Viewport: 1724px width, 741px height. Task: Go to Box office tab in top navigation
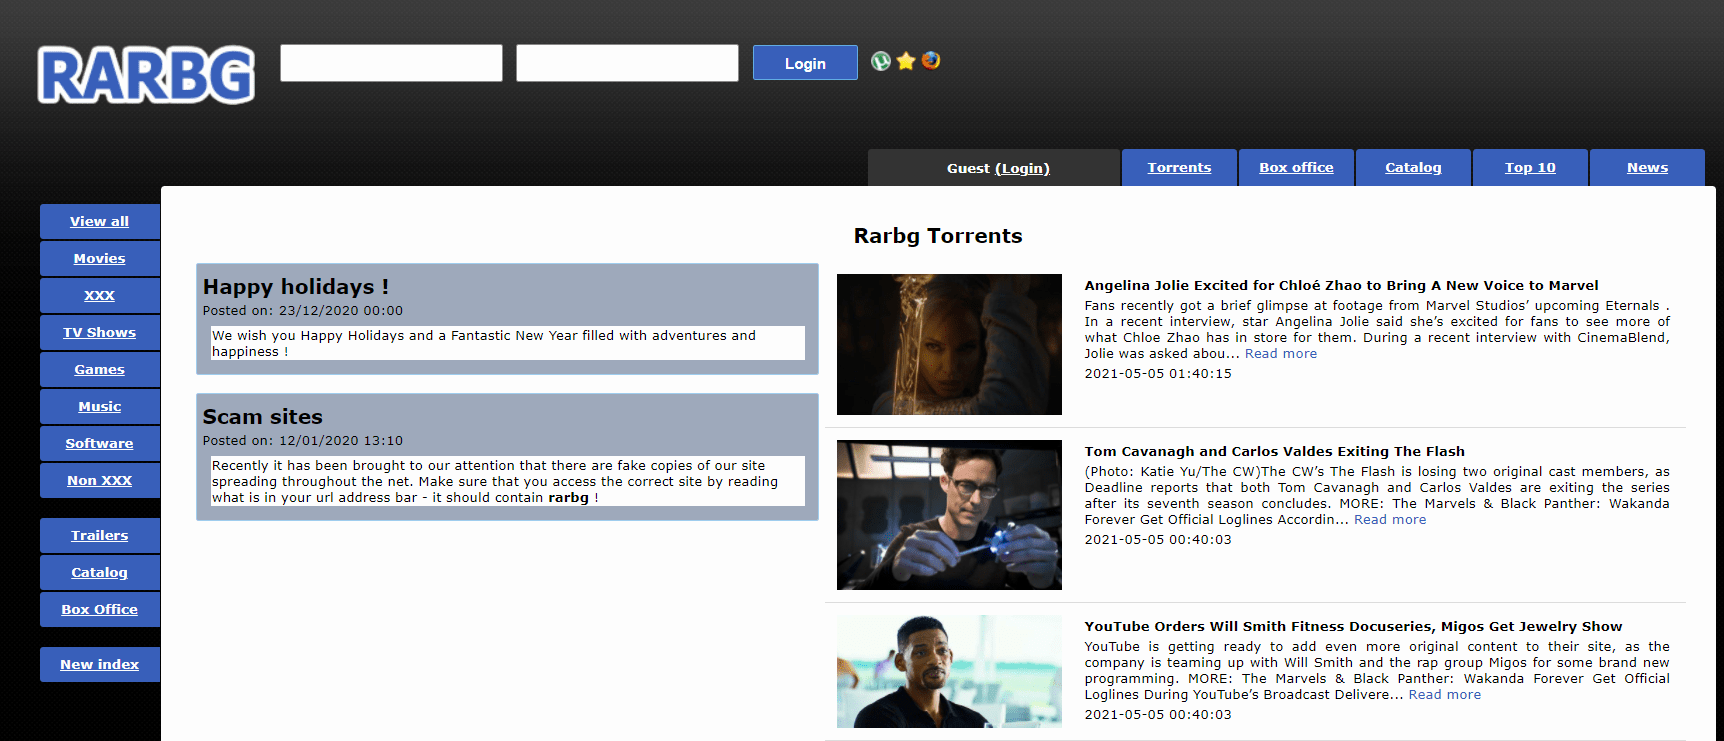pyautogui.click(x=1296, y=168)
